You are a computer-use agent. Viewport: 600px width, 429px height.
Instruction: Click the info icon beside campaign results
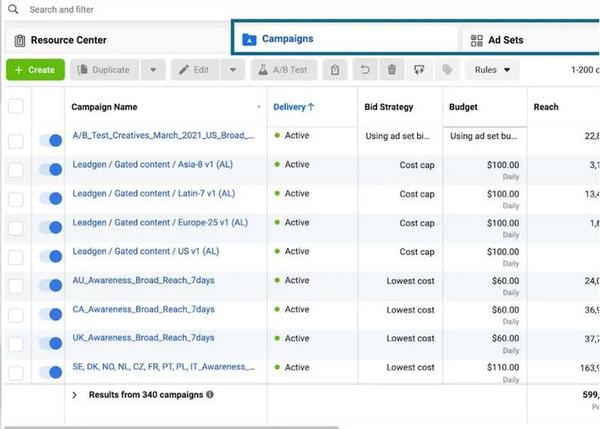click(x=210, y=395)
